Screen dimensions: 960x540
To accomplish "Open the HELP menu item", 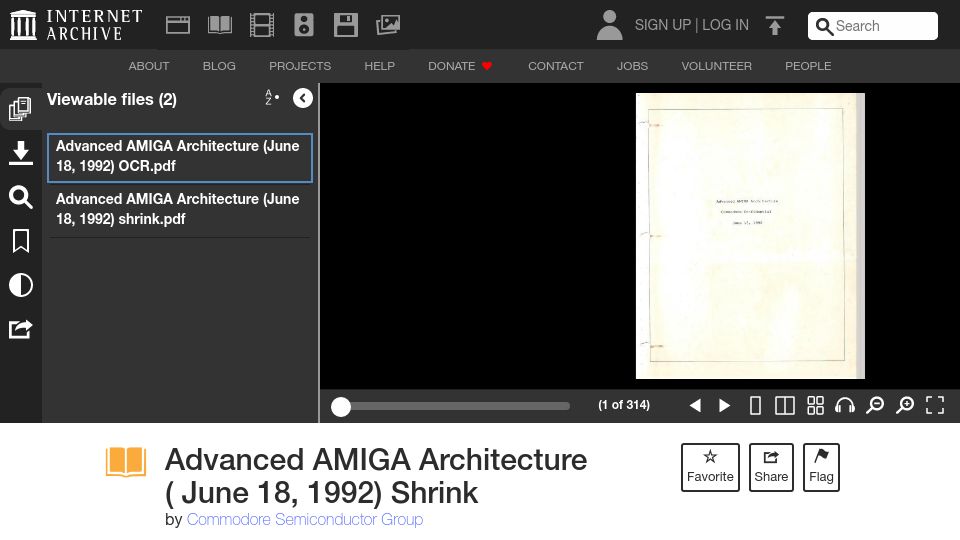I will tap(380, 66).
